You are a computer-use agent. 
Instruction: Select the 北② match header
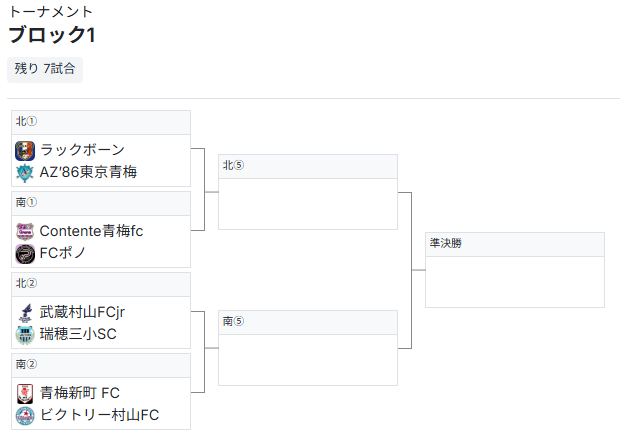(101, 285)
